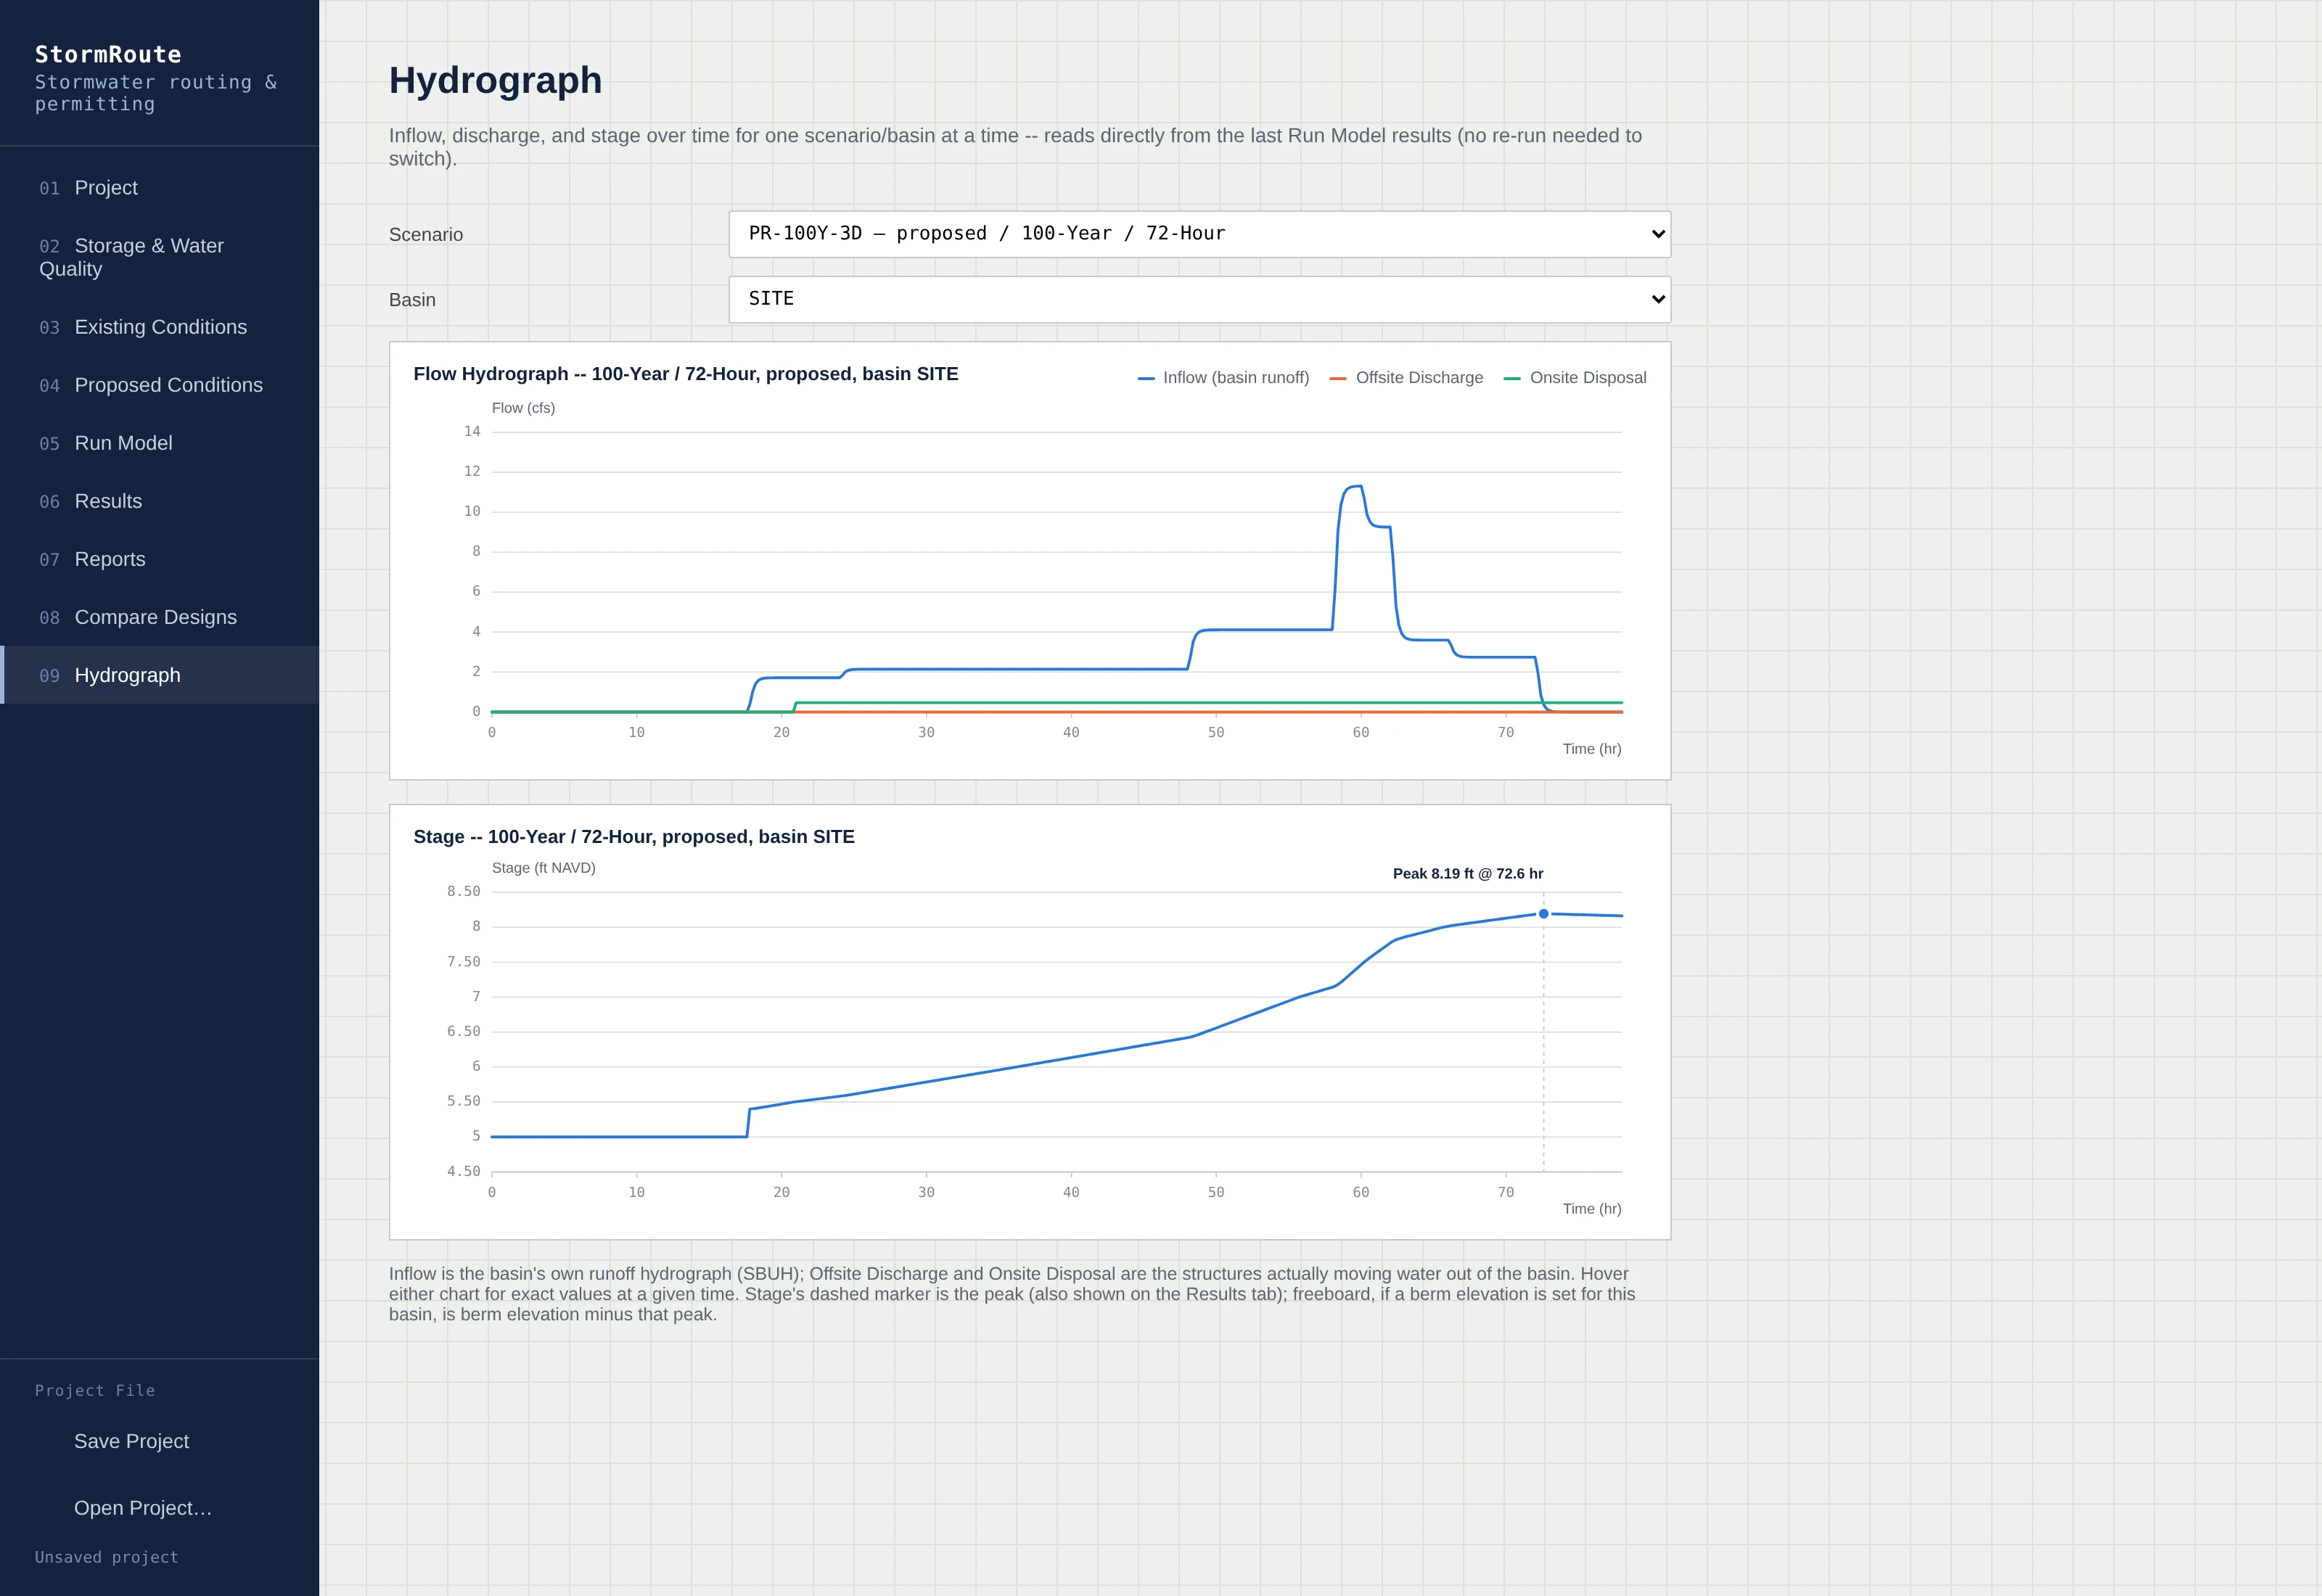Navigate to Run Model
The width and height of the screenshot is (2322, 1596).
pyautogui.click(x=159, y=443)
